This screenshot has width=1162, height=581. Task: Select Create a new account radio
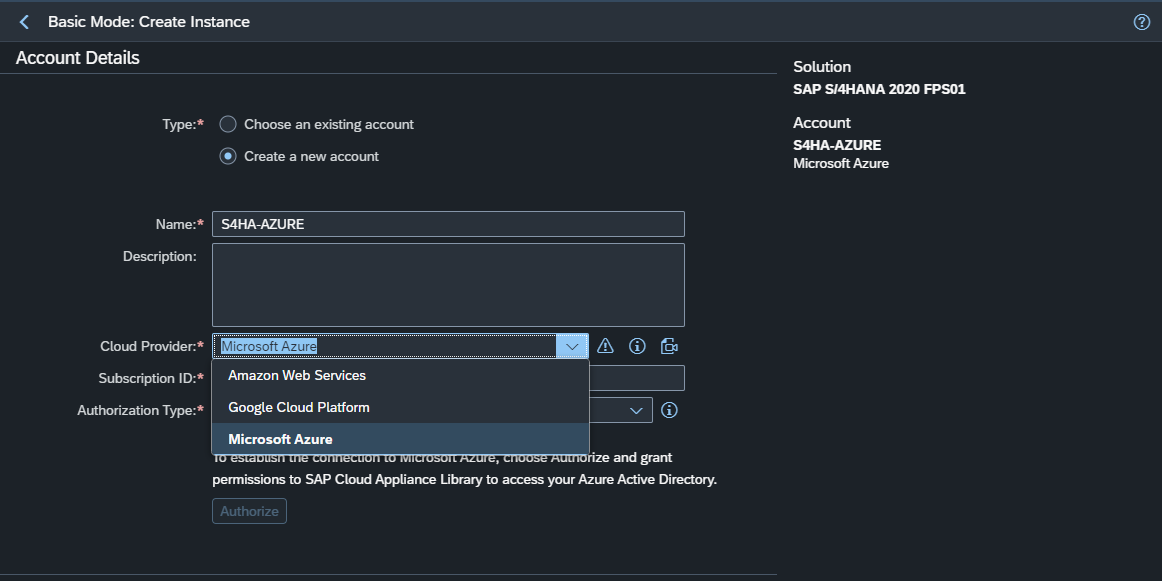point(228,156)
